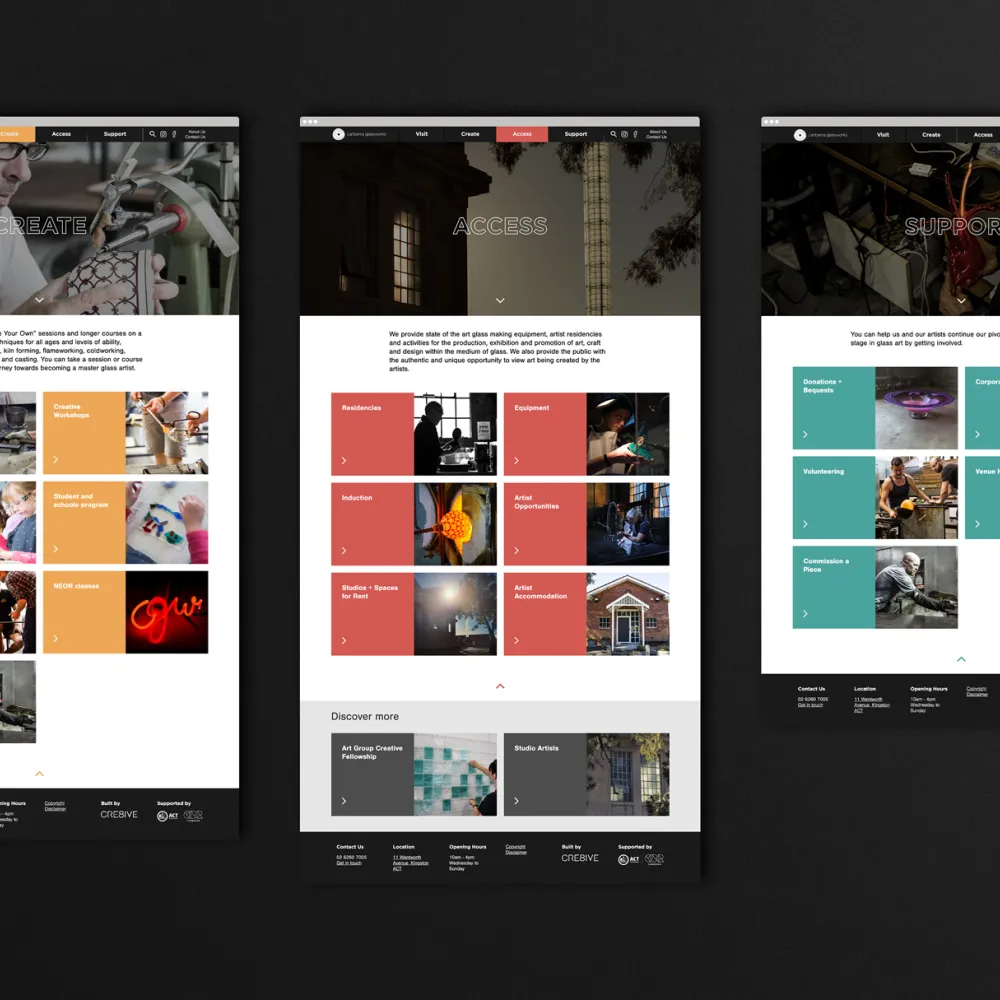The image size is (1000, 1000).
Task: Open the neon sign NEON classes photo
Action: [166, 612]
